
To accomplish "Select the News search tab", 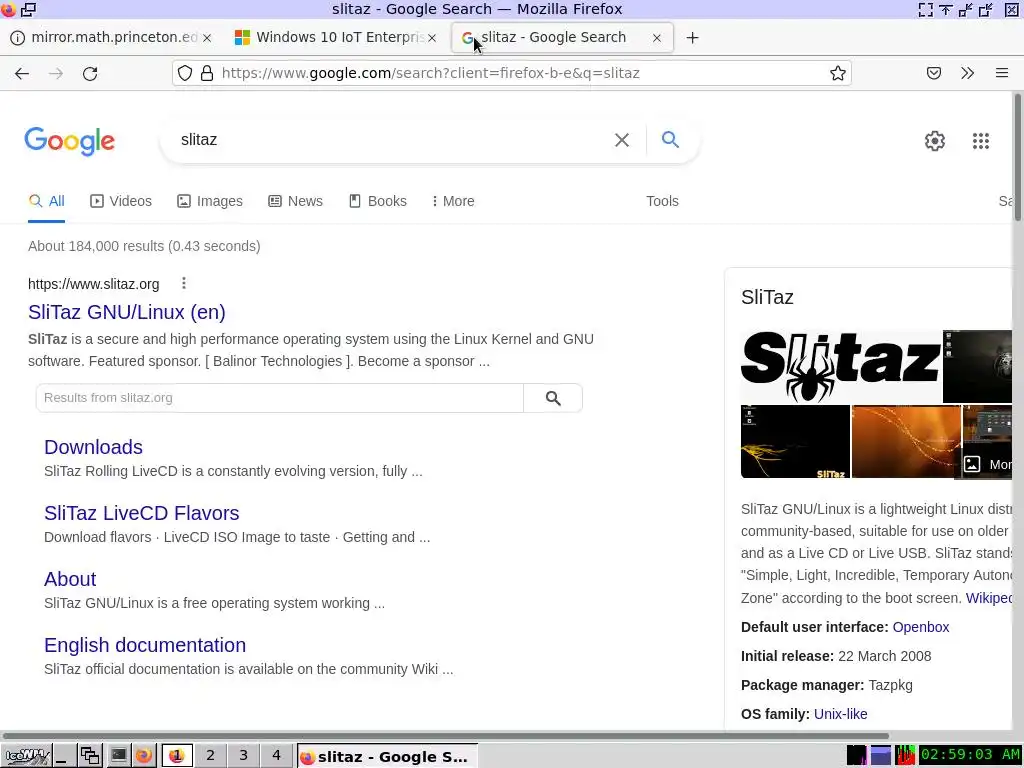I will click(x=295, y=201).
